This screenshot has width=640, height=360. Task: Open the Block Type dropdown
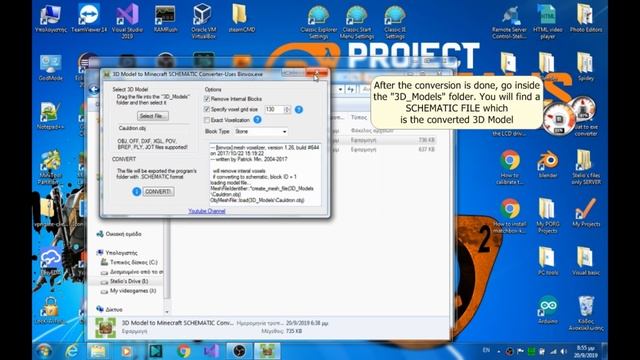coord(260,131)
